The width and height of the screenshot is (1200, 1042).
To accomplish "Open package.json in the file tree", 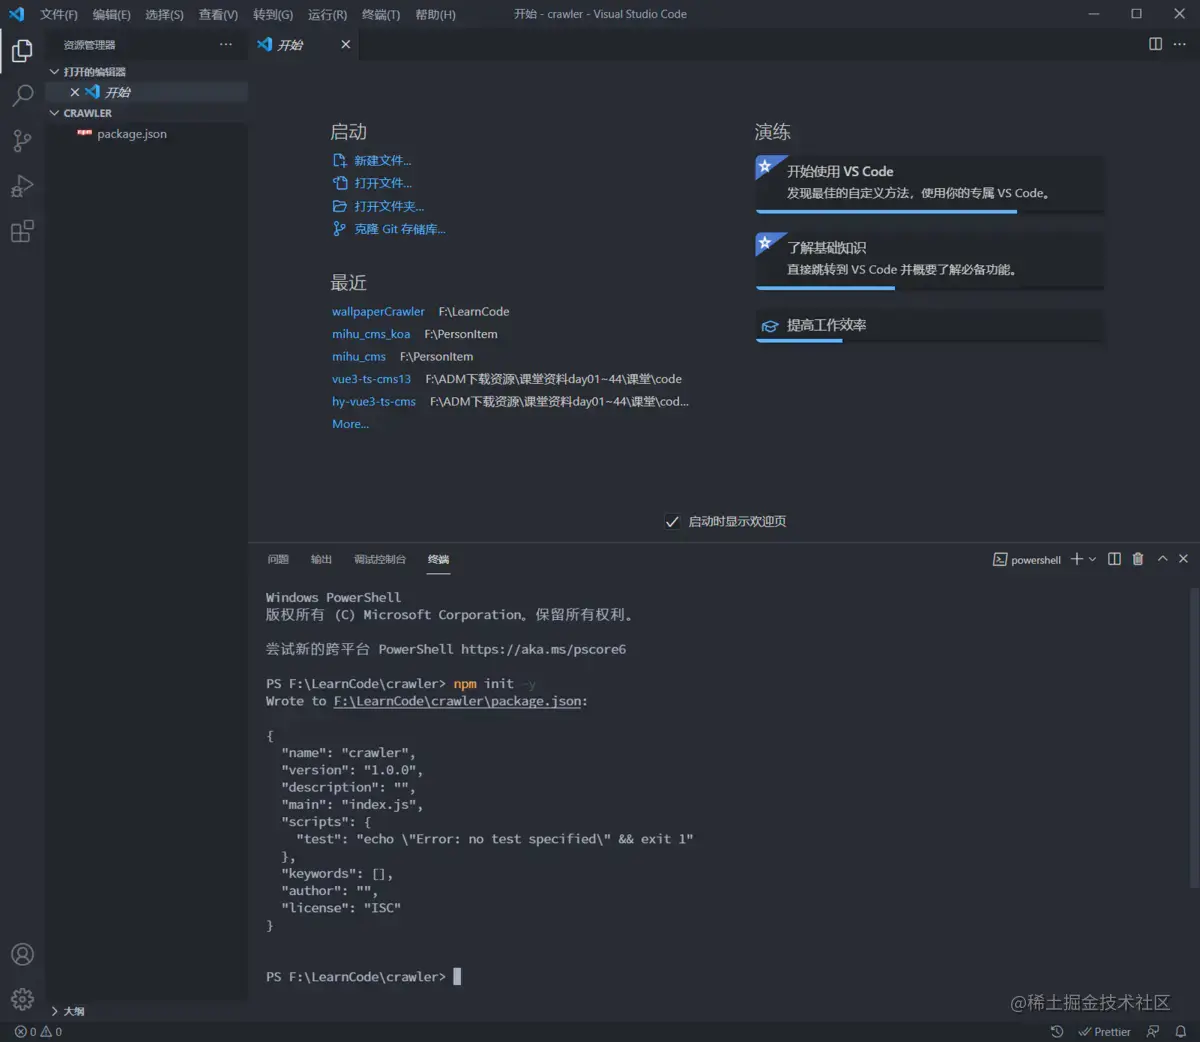I will (x=146, y=134).
